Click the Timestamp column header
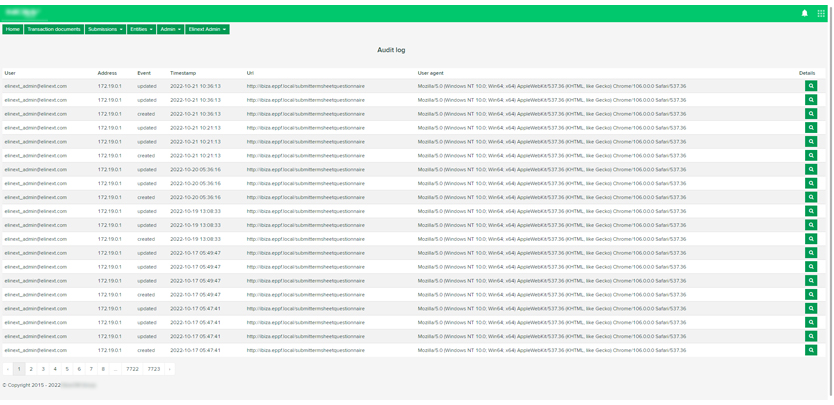This screenshot has width=834, height=405. [x=183, y=73]
